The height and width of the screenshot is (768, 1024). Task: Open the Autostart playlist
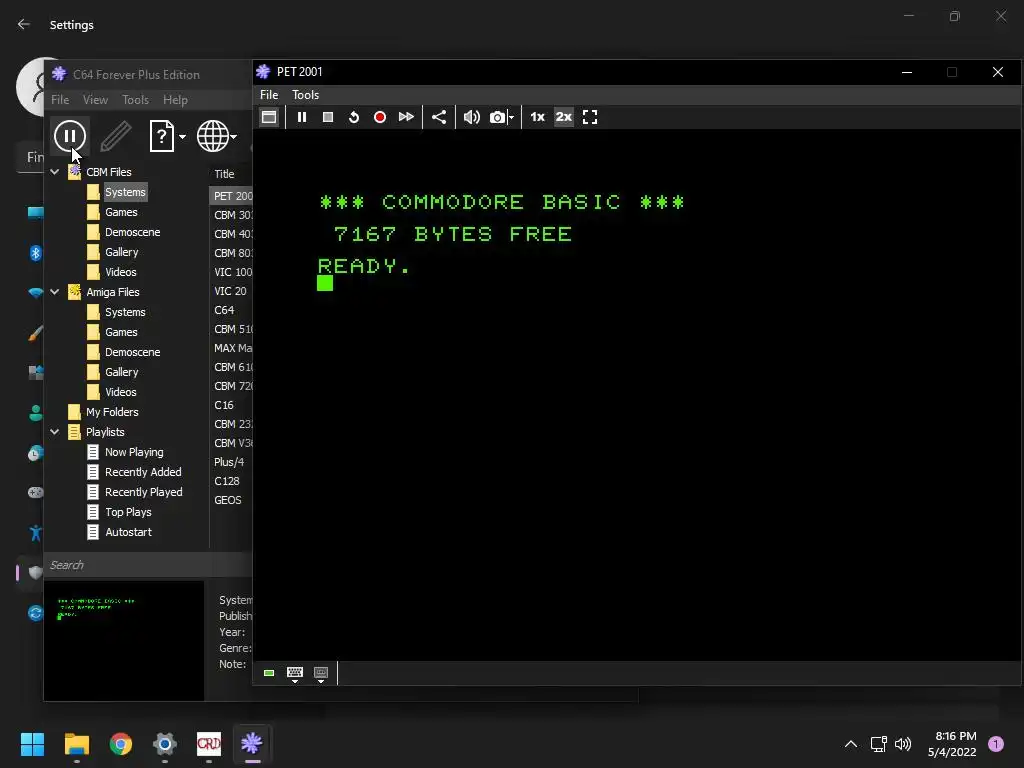click(x=128, y=532)
